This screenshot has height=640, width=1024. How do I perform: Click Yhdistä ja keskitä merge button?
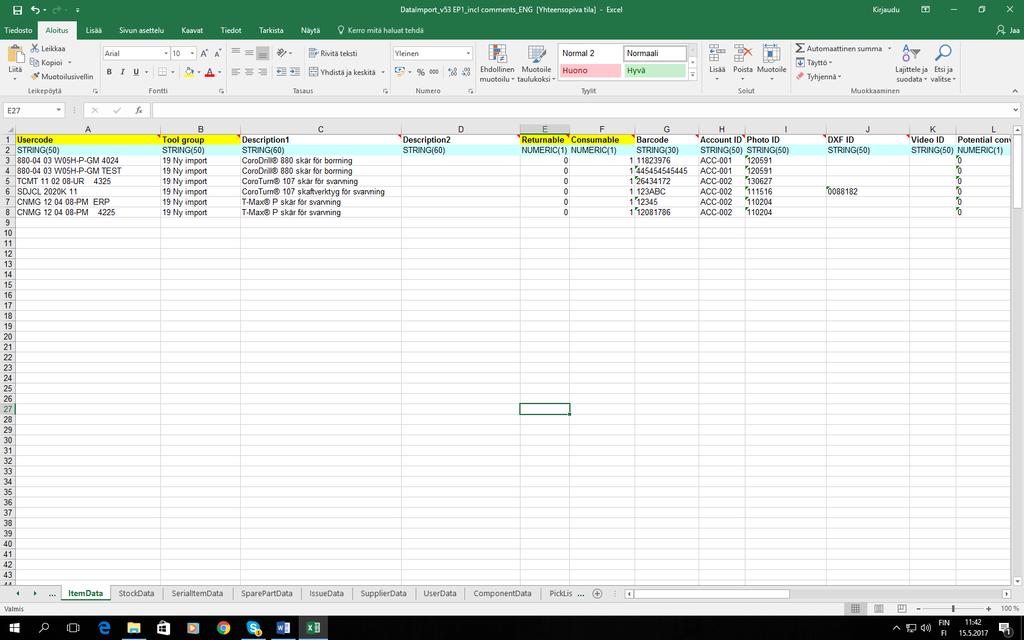tap(342, 72)
